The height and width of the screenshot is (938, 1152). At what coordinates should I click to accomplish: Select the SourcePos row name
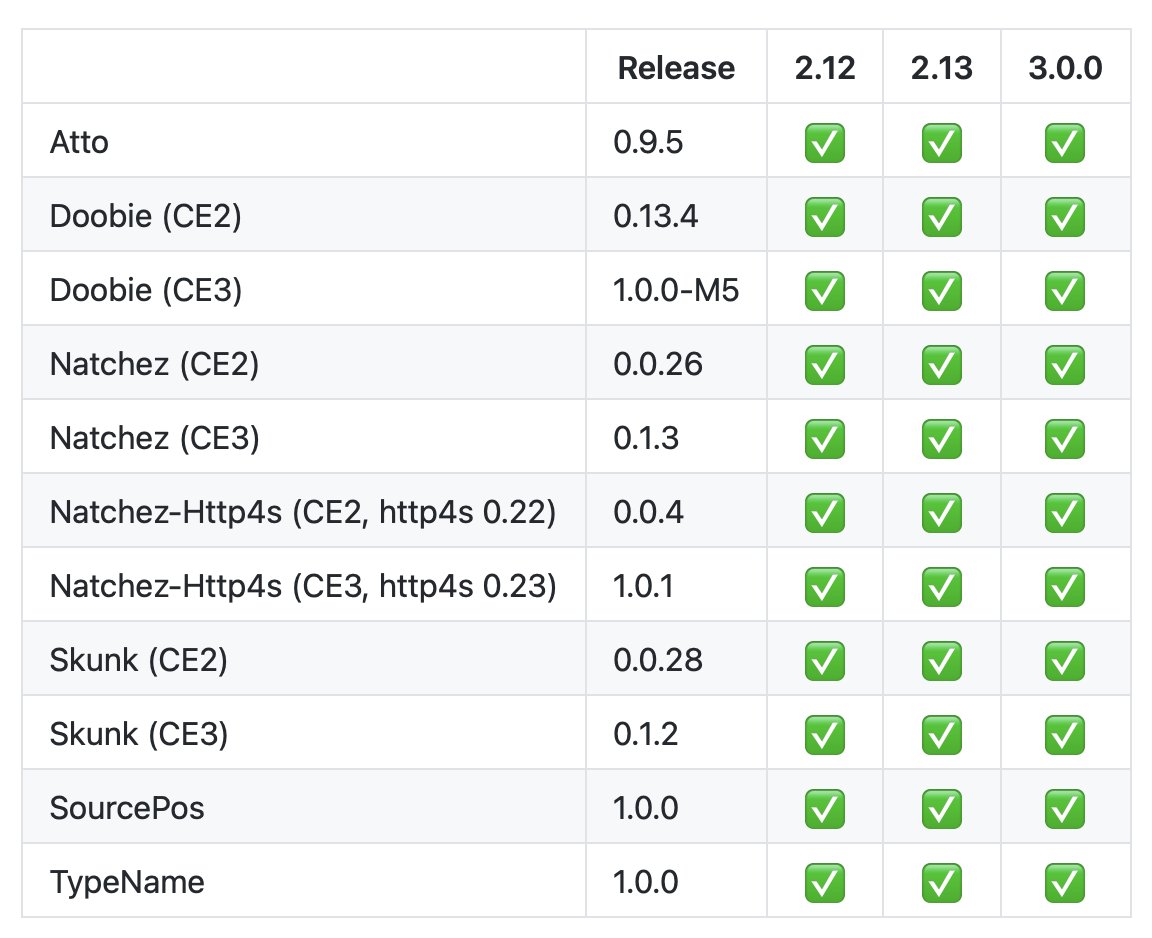127,809
